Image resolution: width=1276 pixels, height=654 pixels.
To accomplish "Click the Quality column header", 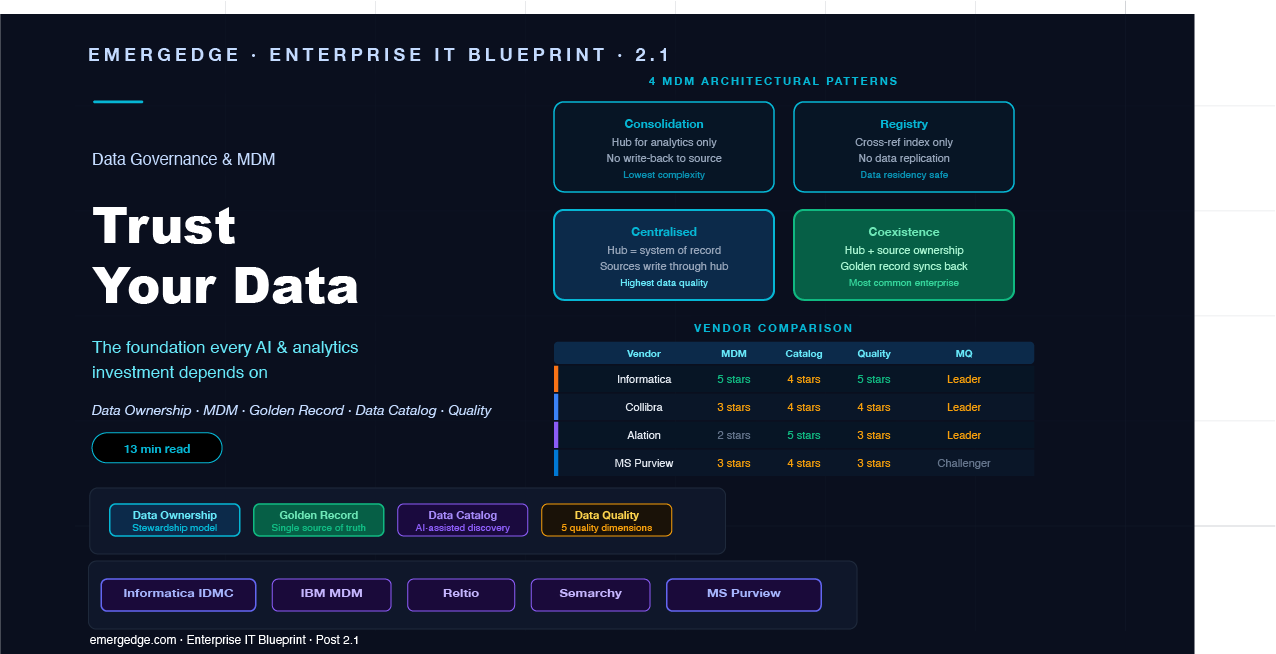I will 874,353.
